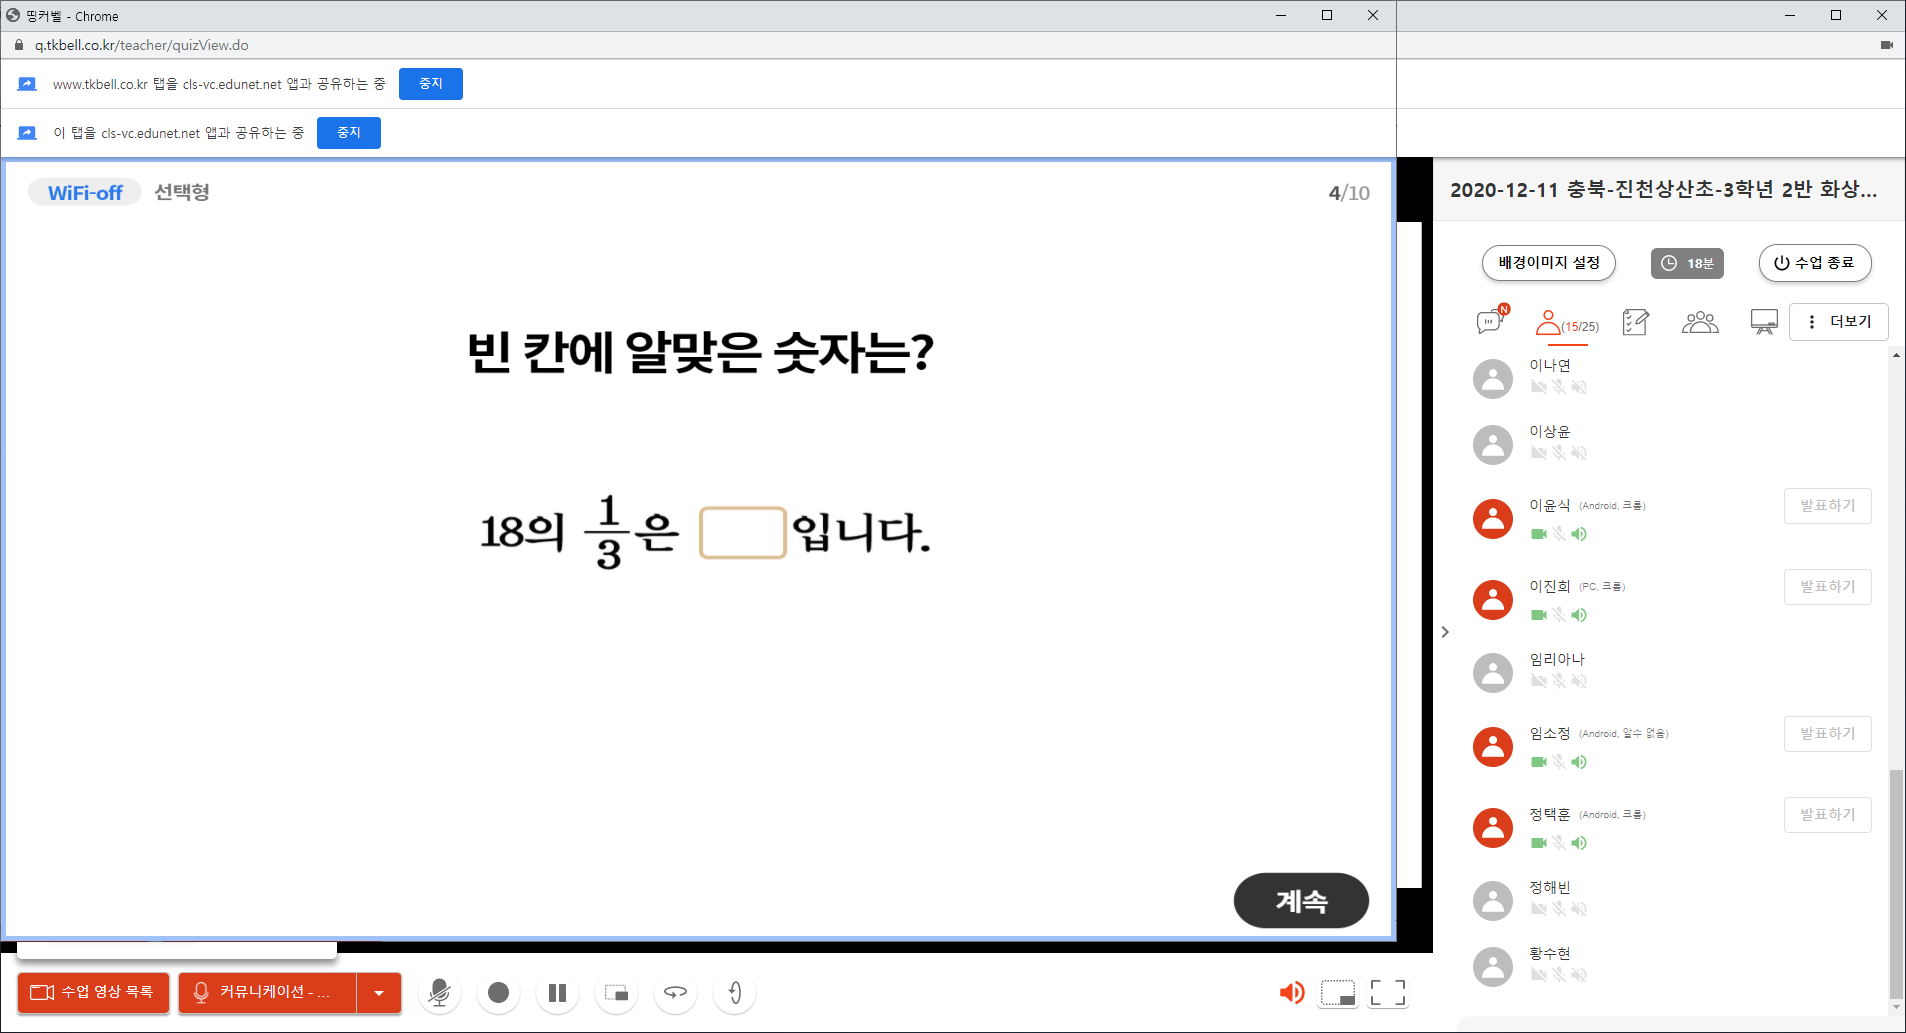
Task: Open 수업 영상 목록 video list
Action: click(93, 992)
